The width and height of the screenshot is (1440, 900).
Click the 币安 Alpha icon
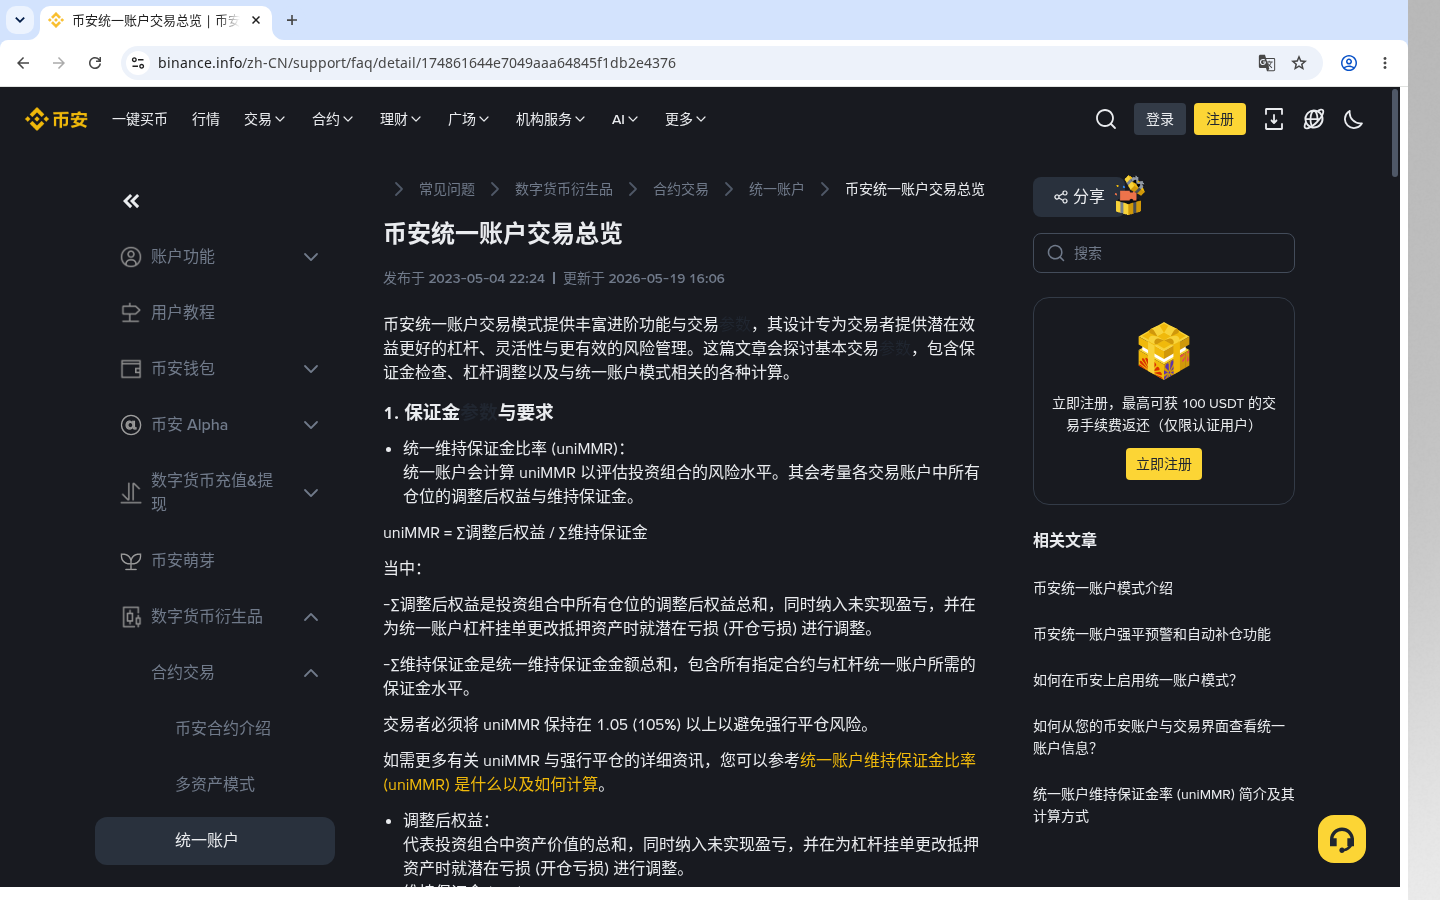click(x=131, y=425)
